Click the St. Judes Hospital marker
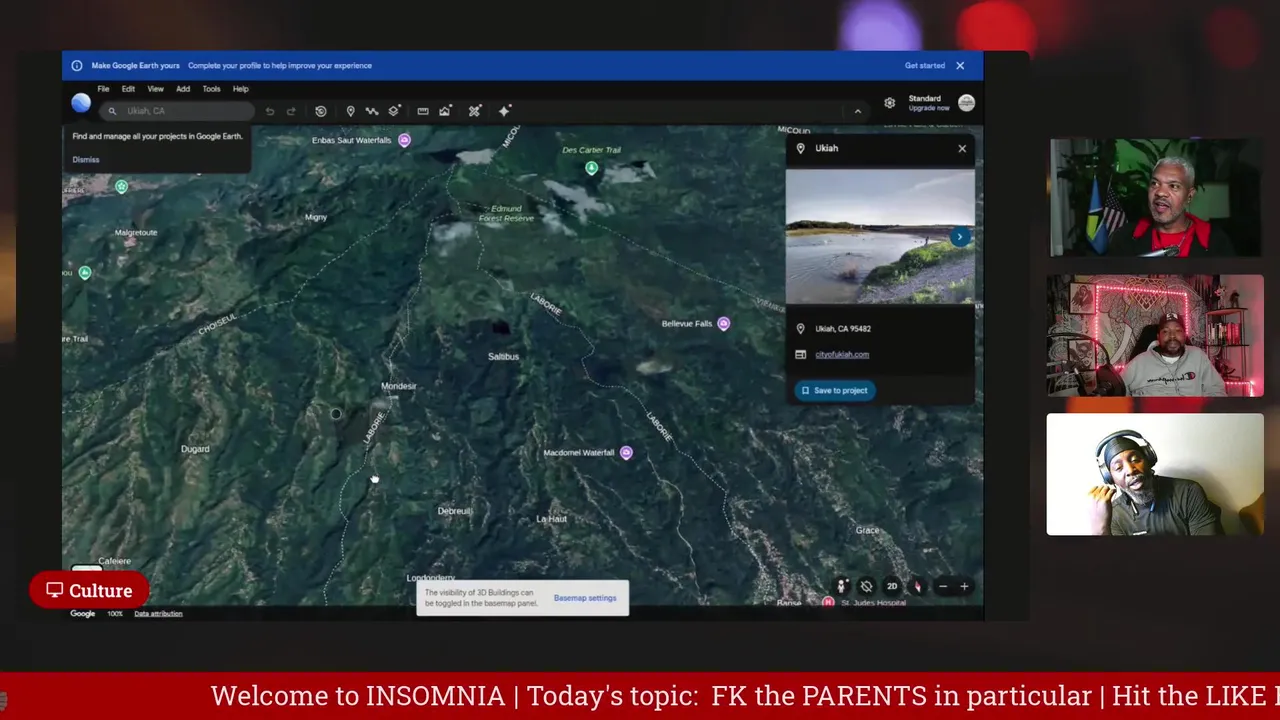The height and width of the screenshot is (720, 1280). click(x=828, y=602)
